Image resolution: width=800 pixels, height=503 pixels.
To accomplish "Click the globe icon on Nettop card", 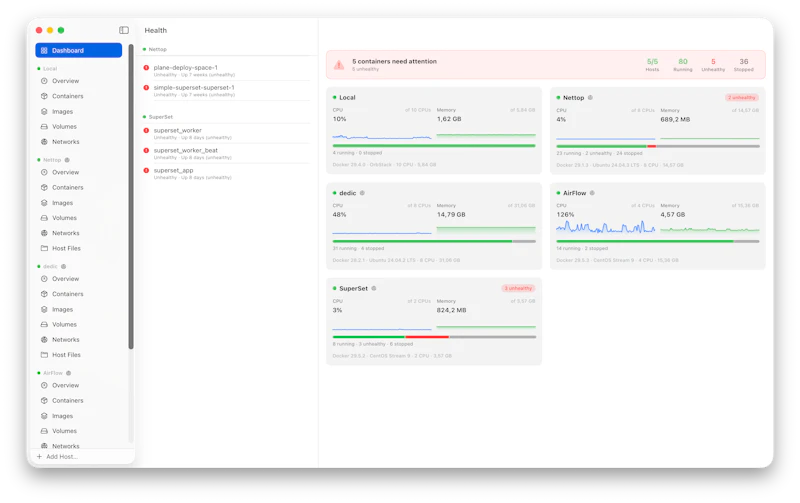I will pyautogui.click(x=590, y=97).
